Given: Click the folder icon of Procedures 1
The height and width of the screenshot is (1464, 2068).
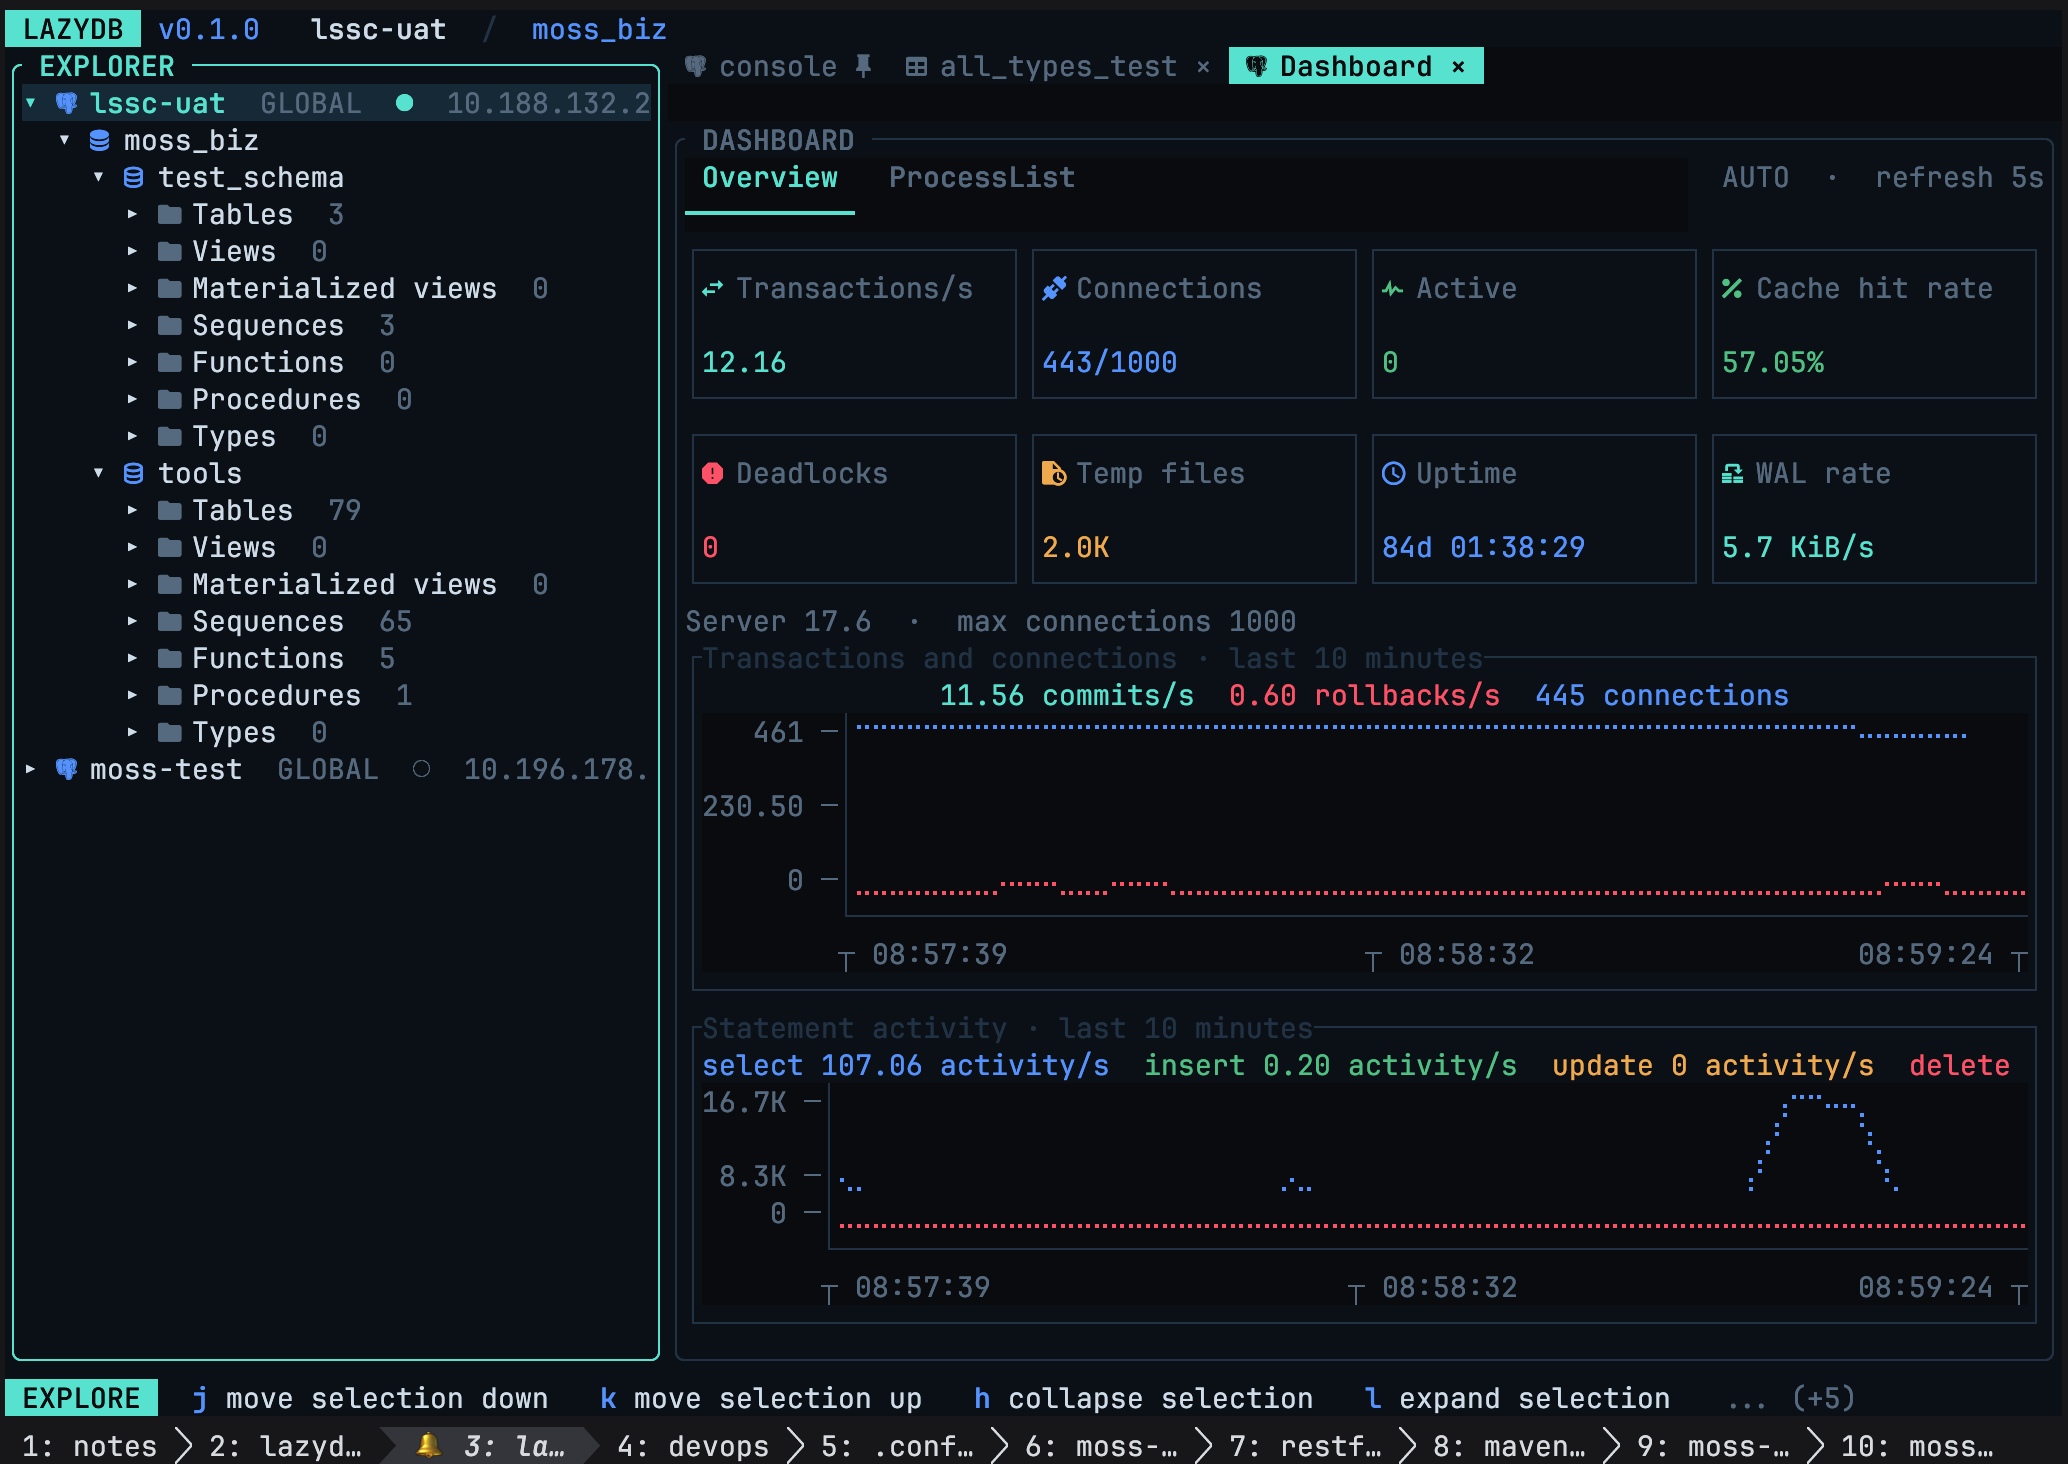Looking at the screenshot, I should [170, 695].
